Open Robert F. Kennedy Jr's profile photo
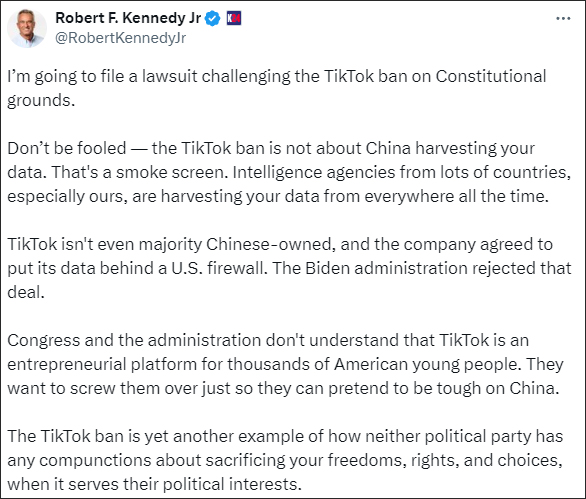The width and height of the screenshot is (586, 499). point(27,28)
